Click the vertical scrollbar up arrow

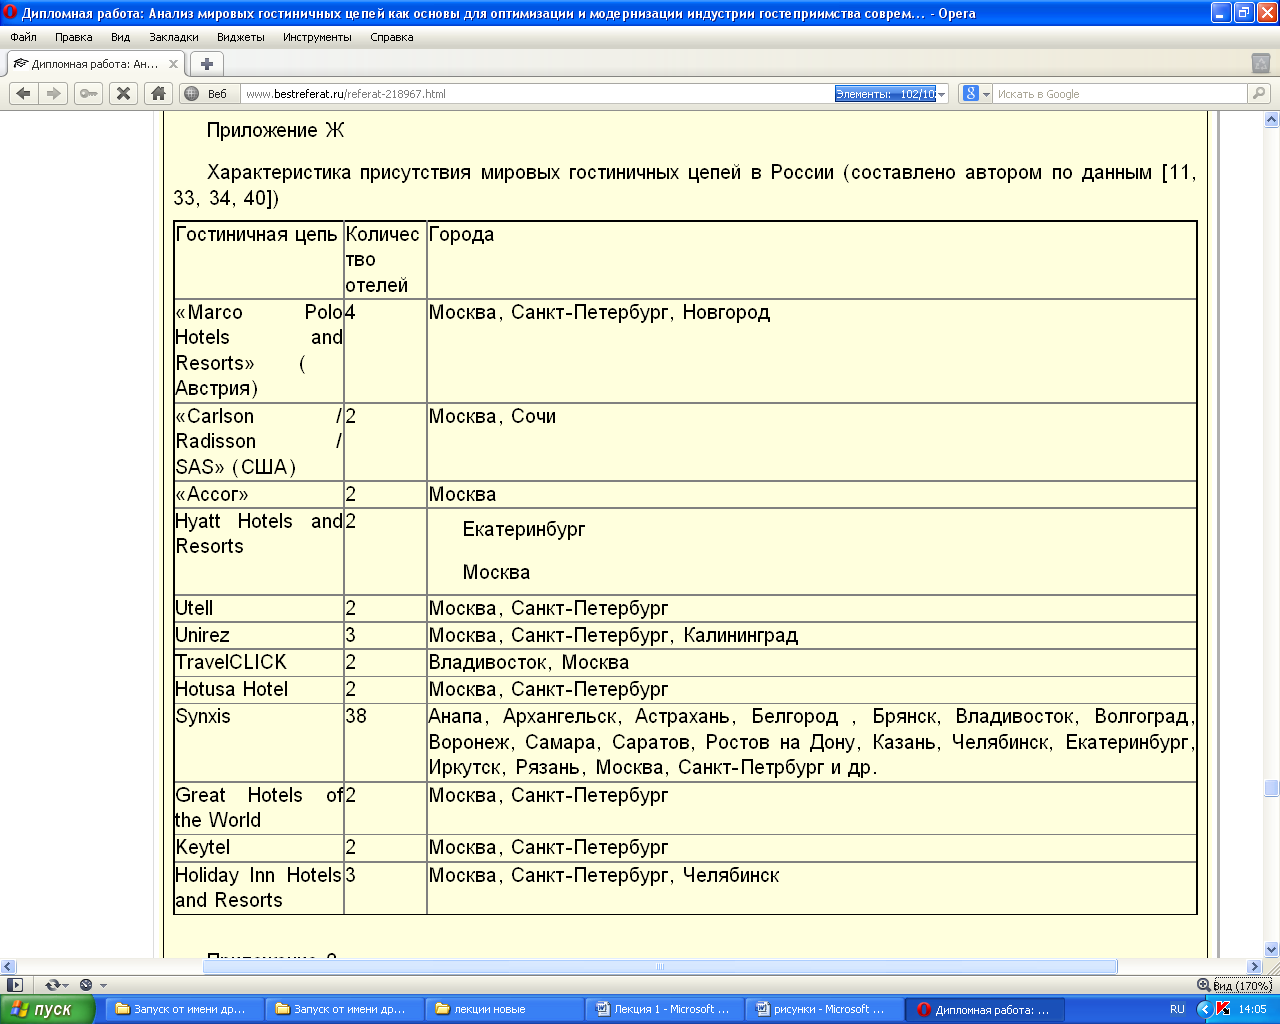pyautogui.click(x=1272, y=120)
